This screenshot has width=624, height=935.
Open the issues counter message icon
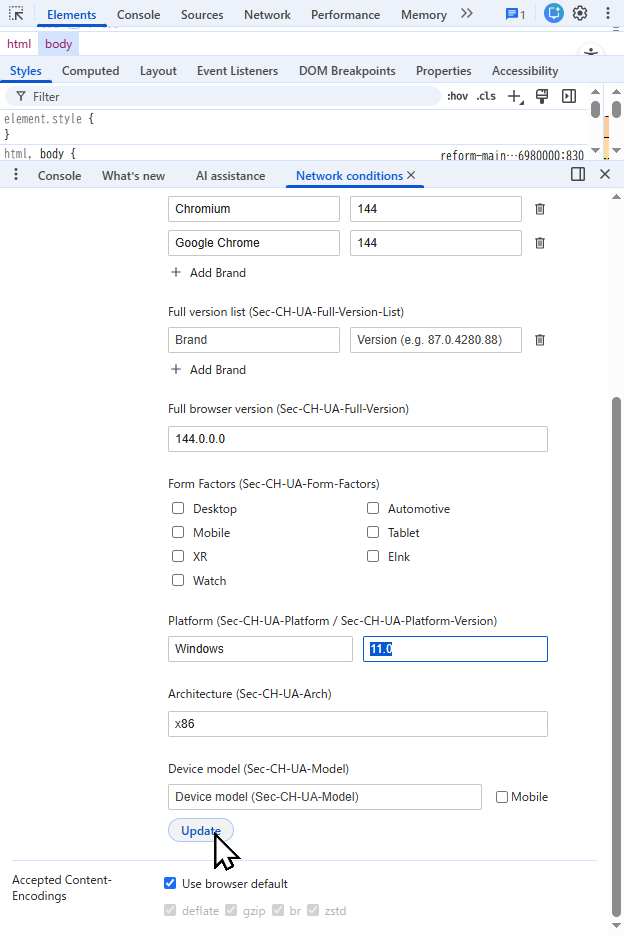515,15
